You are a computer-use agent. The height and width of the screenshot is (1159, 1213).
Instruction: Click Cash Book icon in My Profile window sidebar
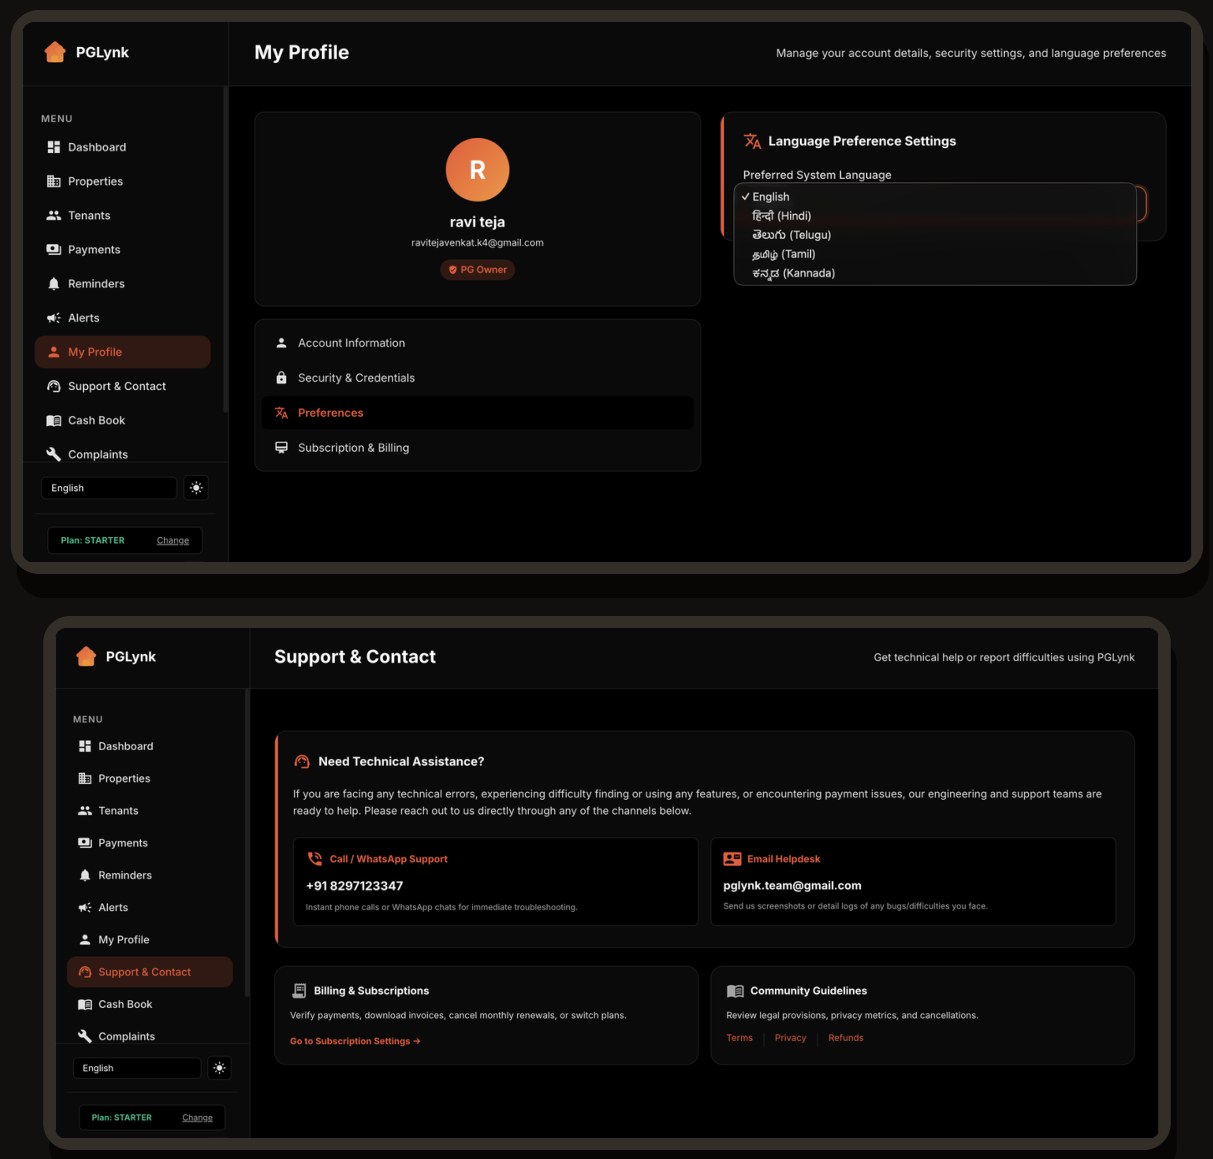54,420
